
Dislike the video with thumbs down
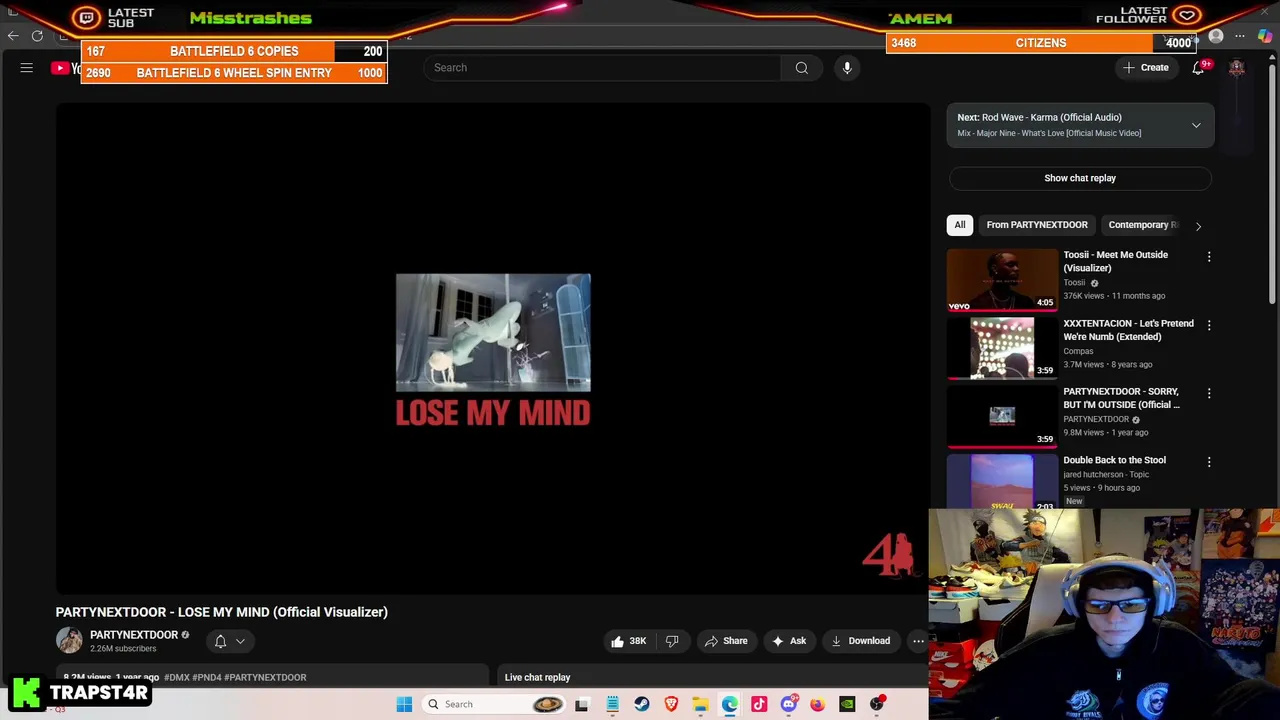[672, 641]
